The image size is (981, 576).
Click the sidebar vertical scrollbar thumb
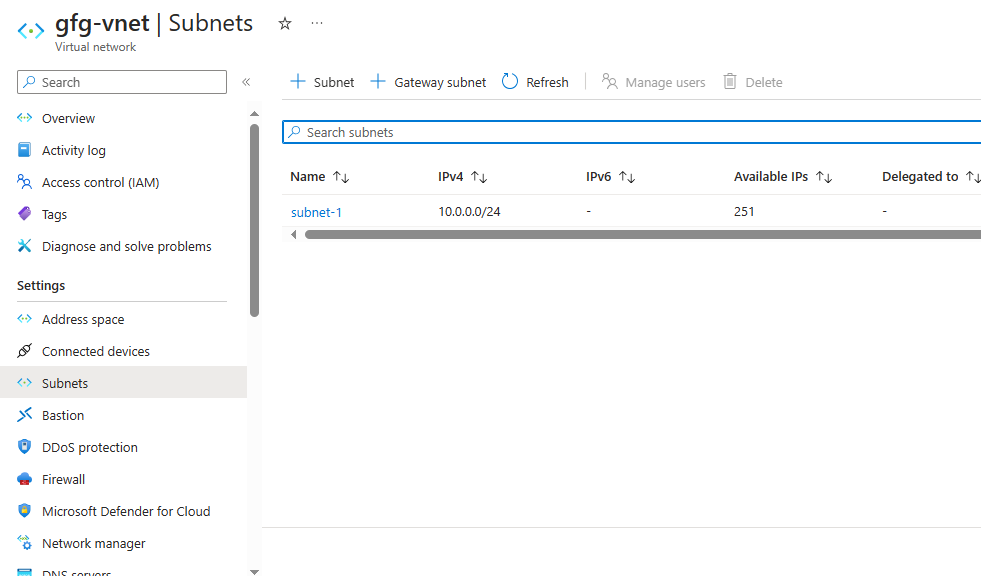[x=254, y=220]
